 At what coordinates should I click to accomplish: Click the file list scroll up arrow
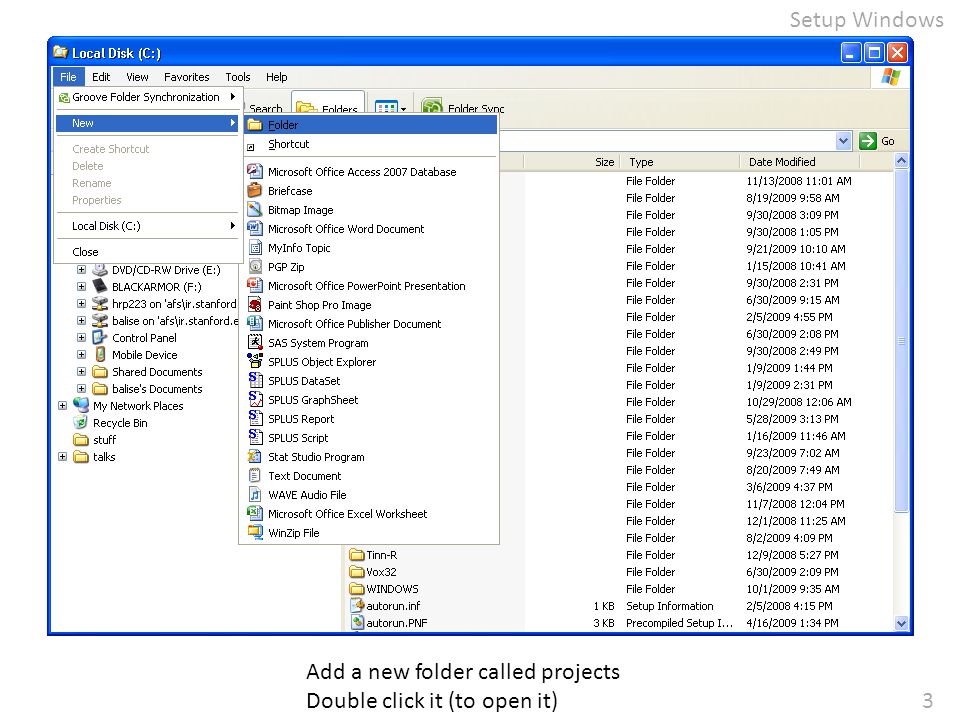[901, 161]
